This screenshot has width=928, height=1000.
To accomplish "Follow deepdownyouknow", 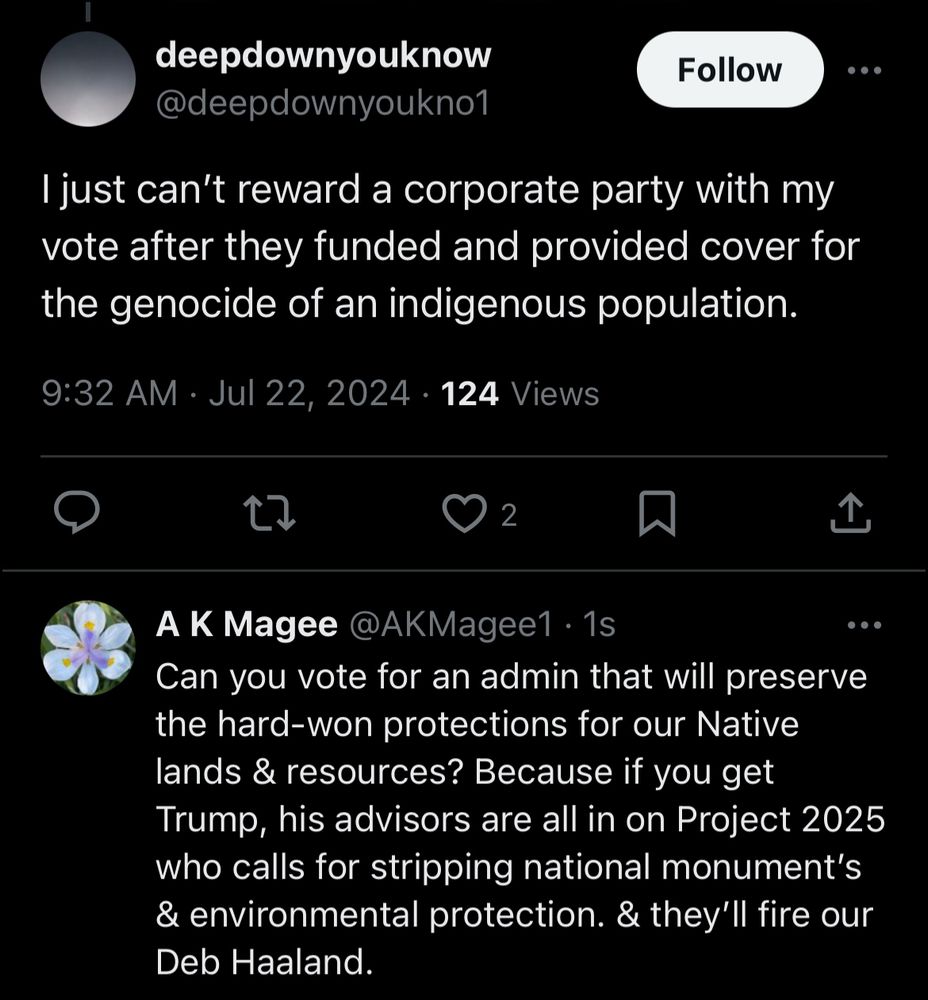I will (729, 70).
